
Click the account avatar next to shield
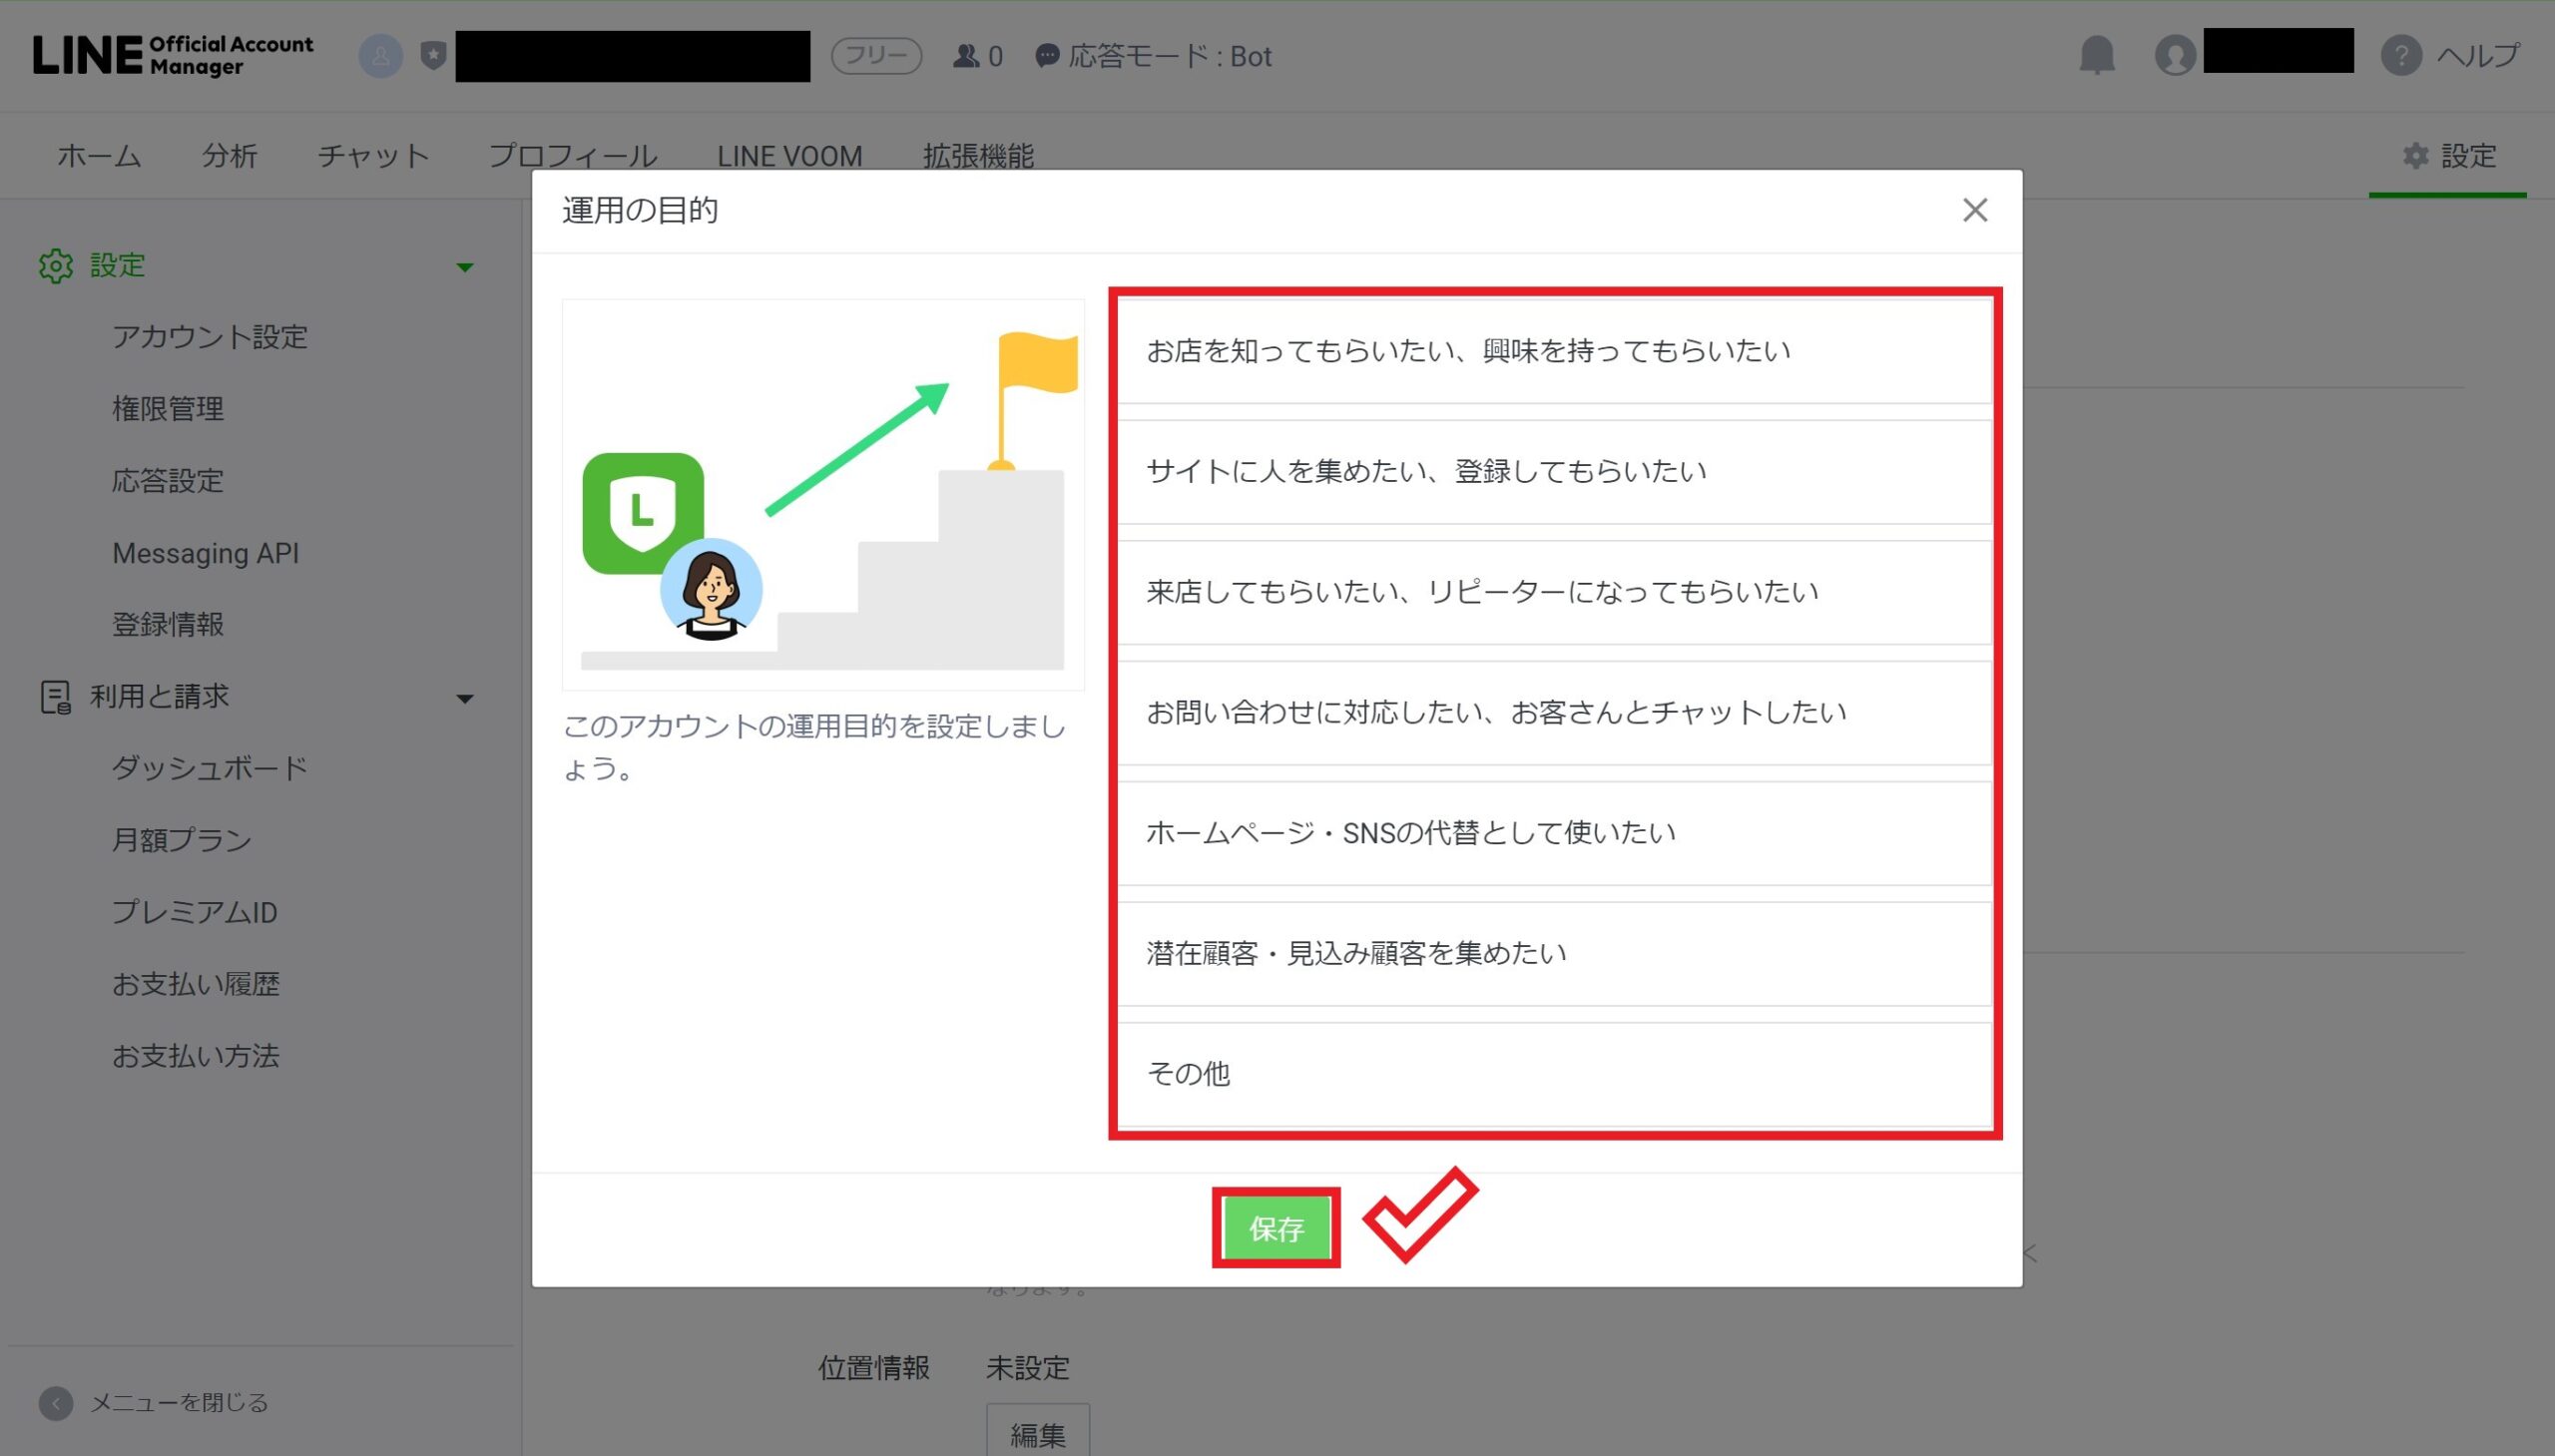[380, 56]
